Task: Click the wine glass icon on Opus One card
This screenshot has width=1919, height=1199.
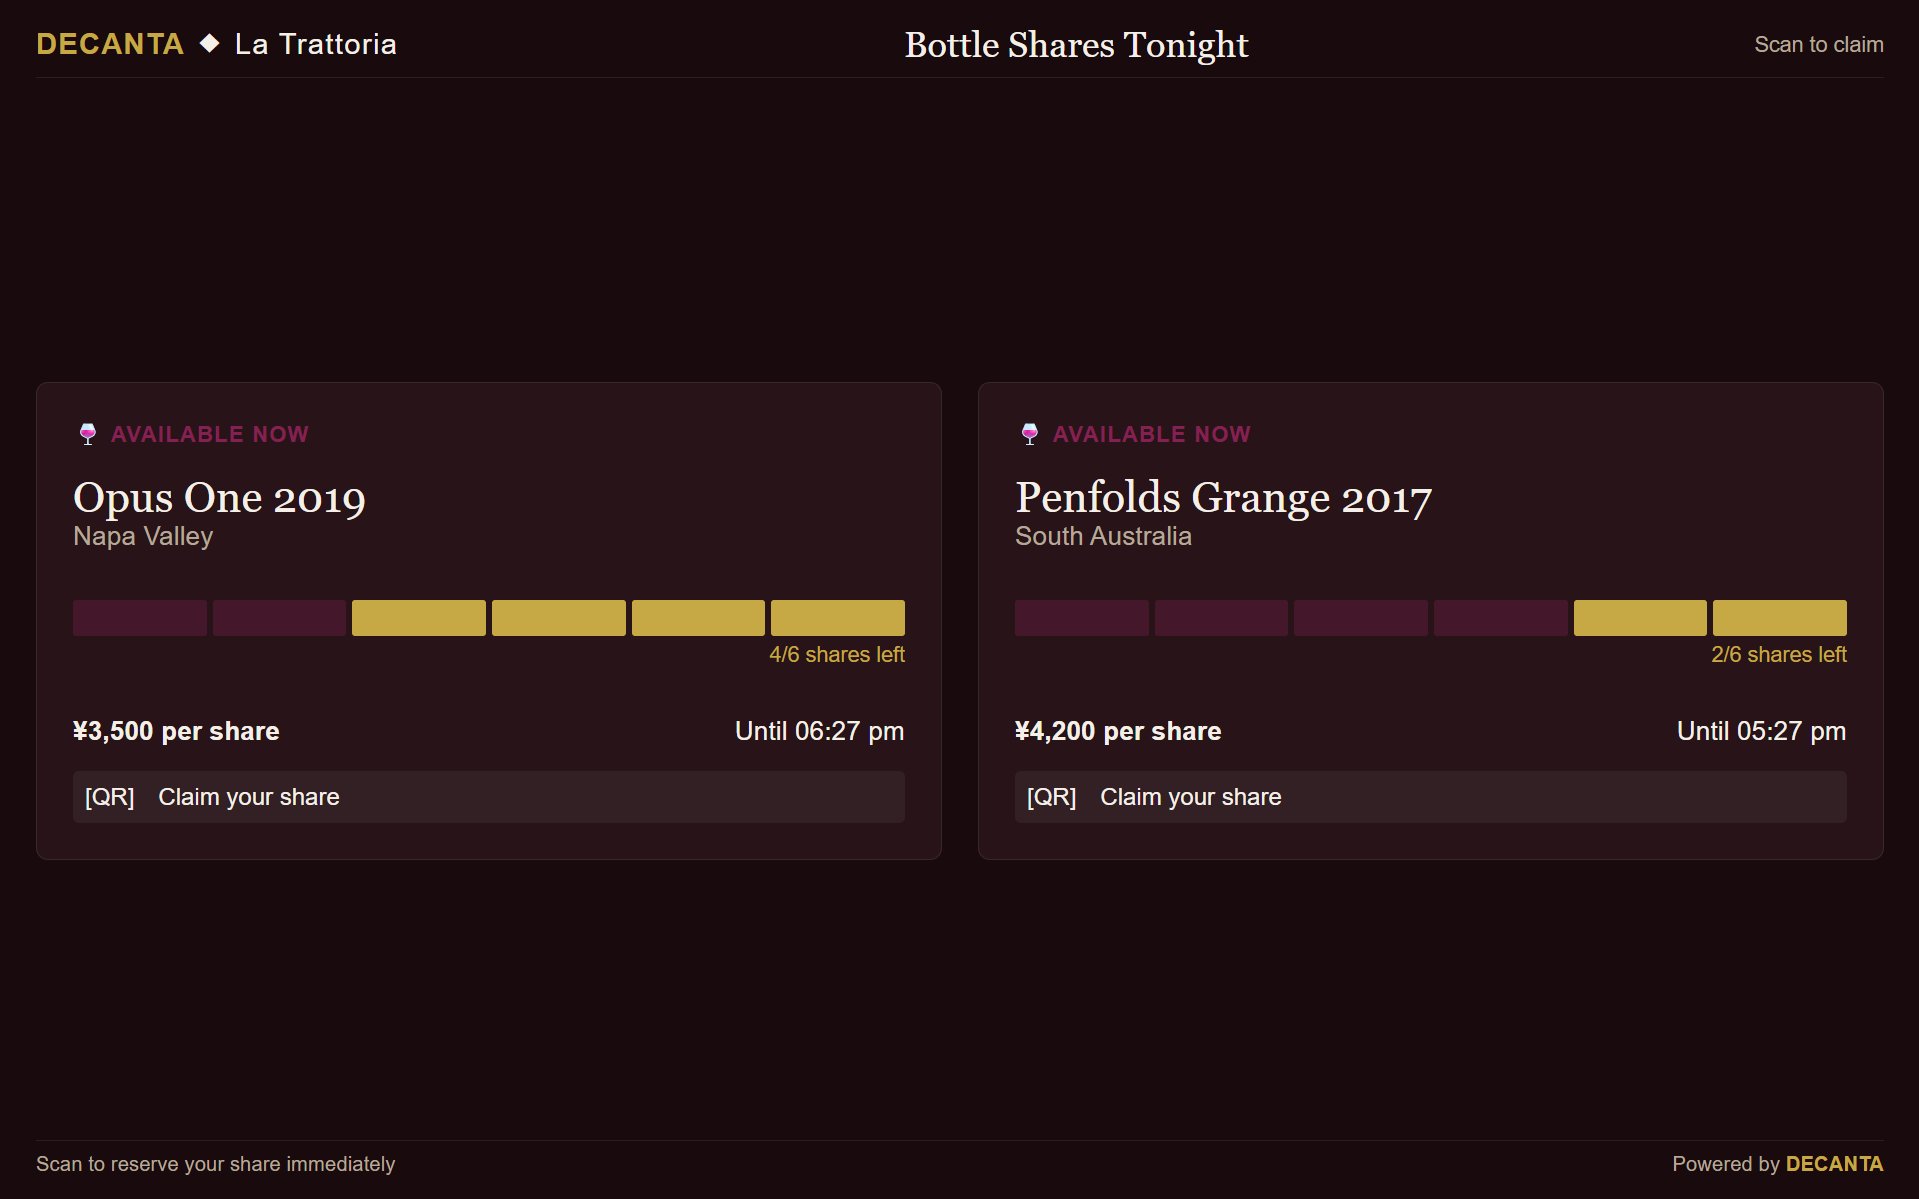Action: 88,433
